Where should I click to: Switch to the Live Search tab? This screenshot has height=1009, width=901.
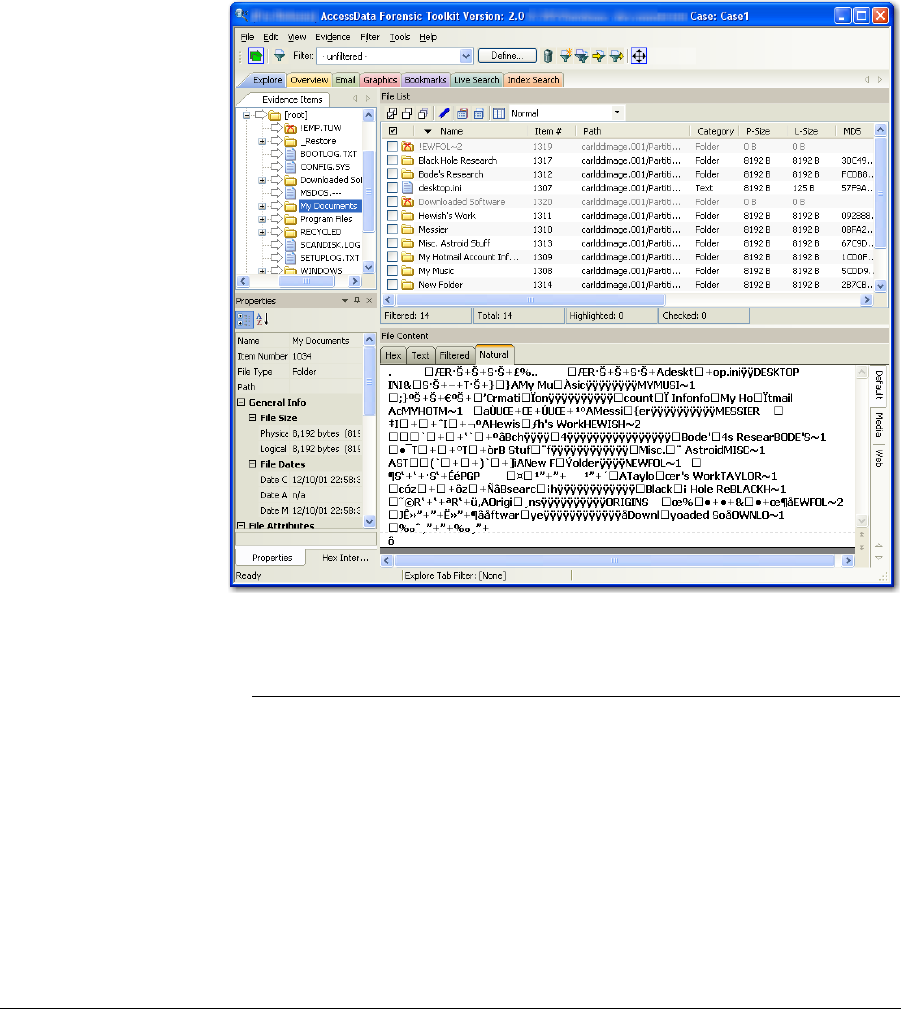[x=476, y=80]
